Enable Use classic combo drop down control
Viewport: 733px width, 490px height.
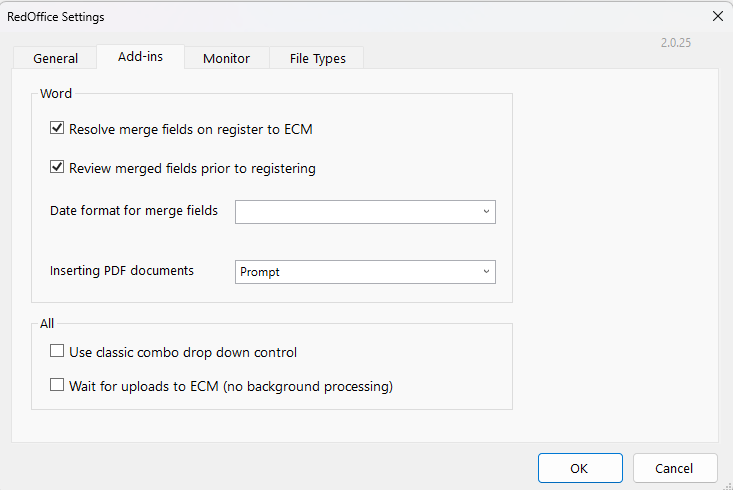(x=57, y=351)
